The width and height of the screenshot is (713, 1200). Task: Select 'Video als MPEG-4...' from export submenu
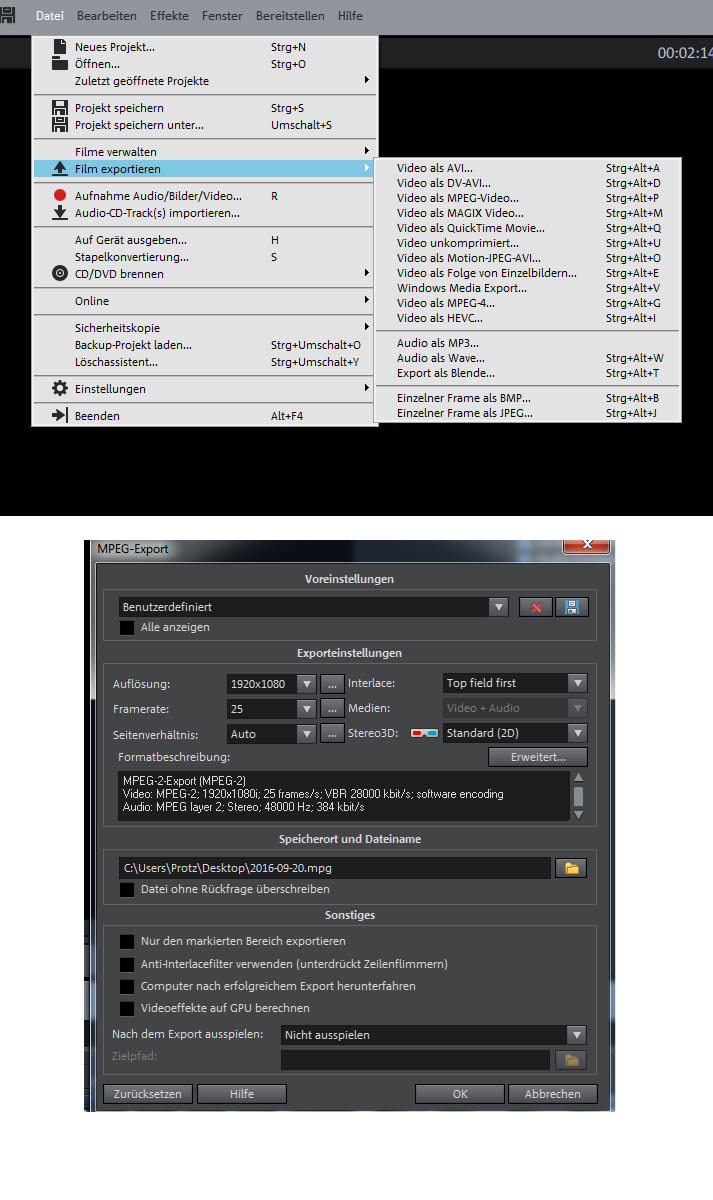pyautogui.click(x=445, y=303)
